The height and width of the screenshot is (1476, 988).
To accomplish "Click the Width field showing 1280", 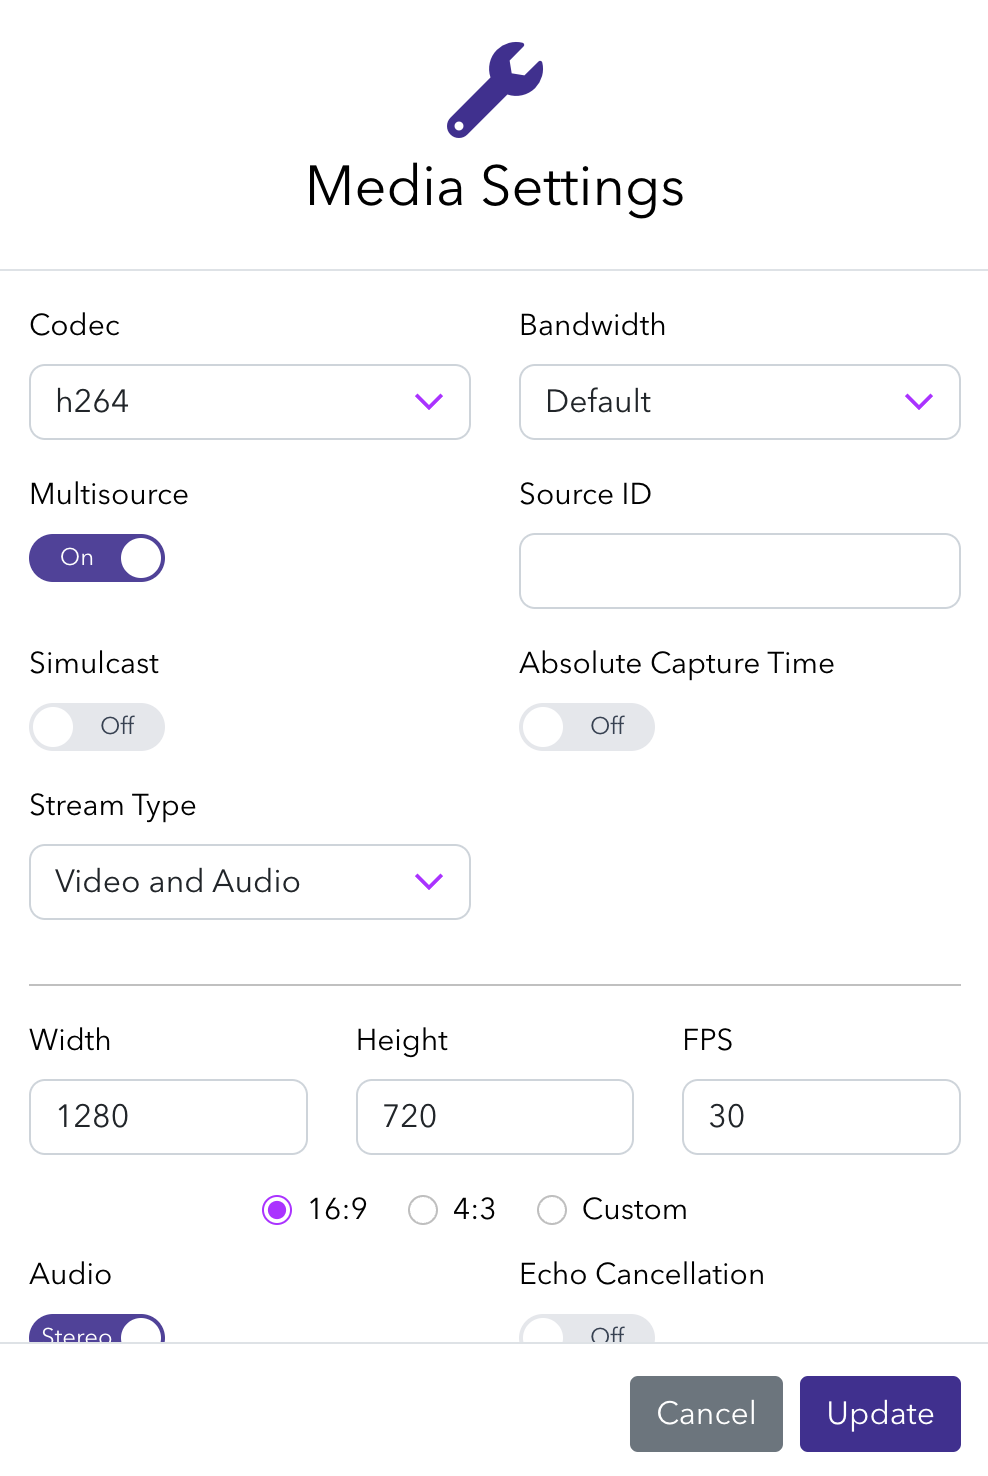I will [168, 1117].
